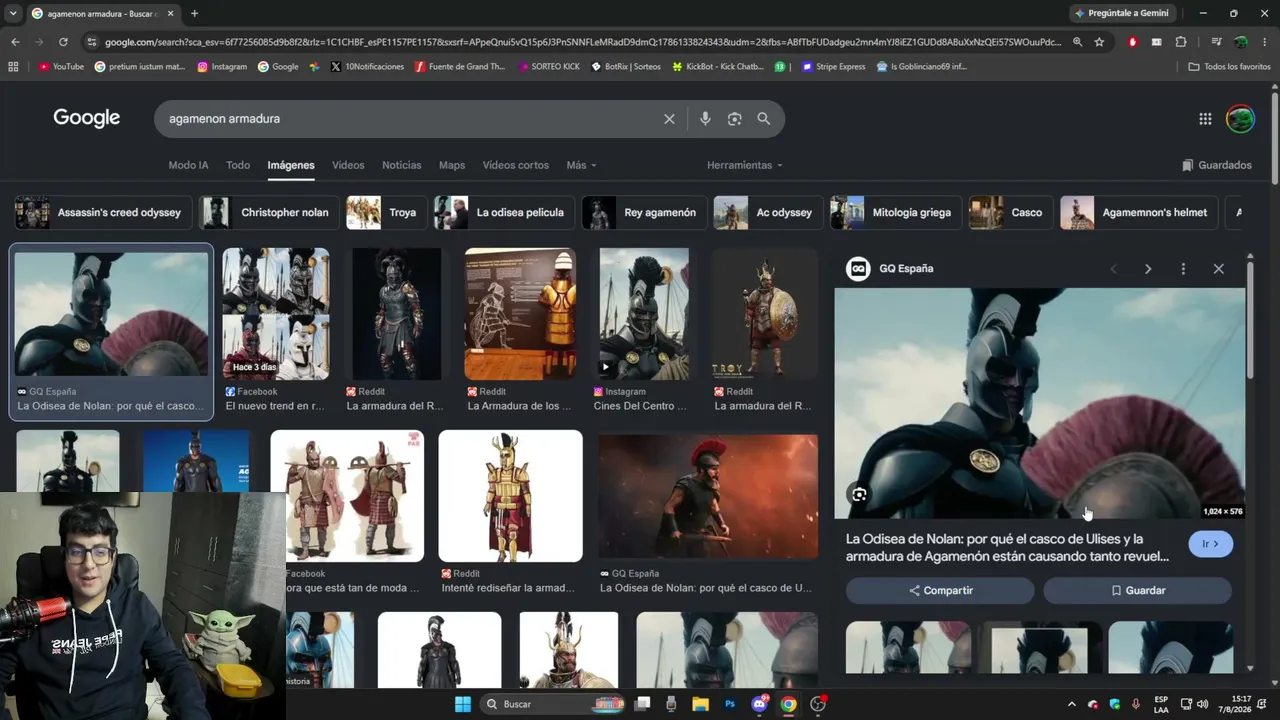Open Photoshop from the taskbar
Screen dimensions: 1280x720
click(x=730, y=704)
